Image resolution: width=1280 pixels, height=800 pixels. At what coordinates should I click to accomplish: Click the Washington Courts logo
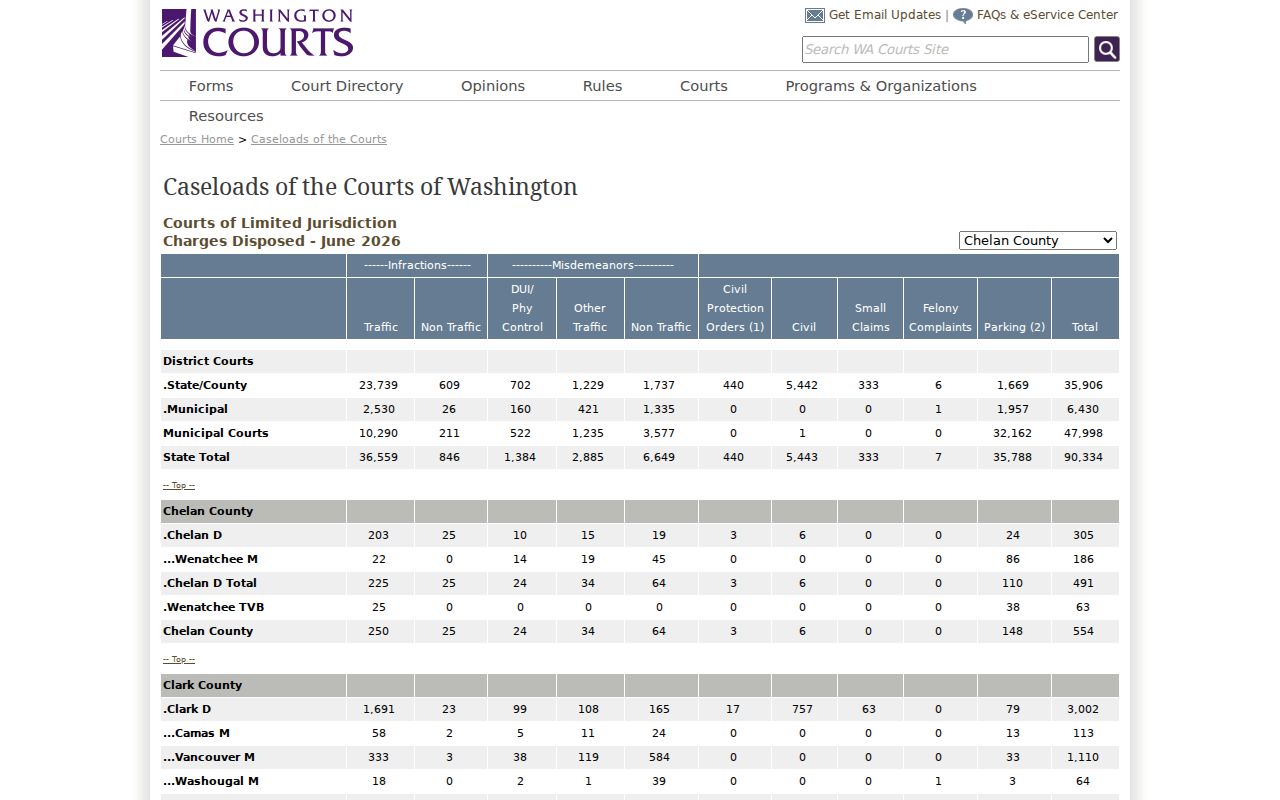pyautogui.click(x=257, y=33)
